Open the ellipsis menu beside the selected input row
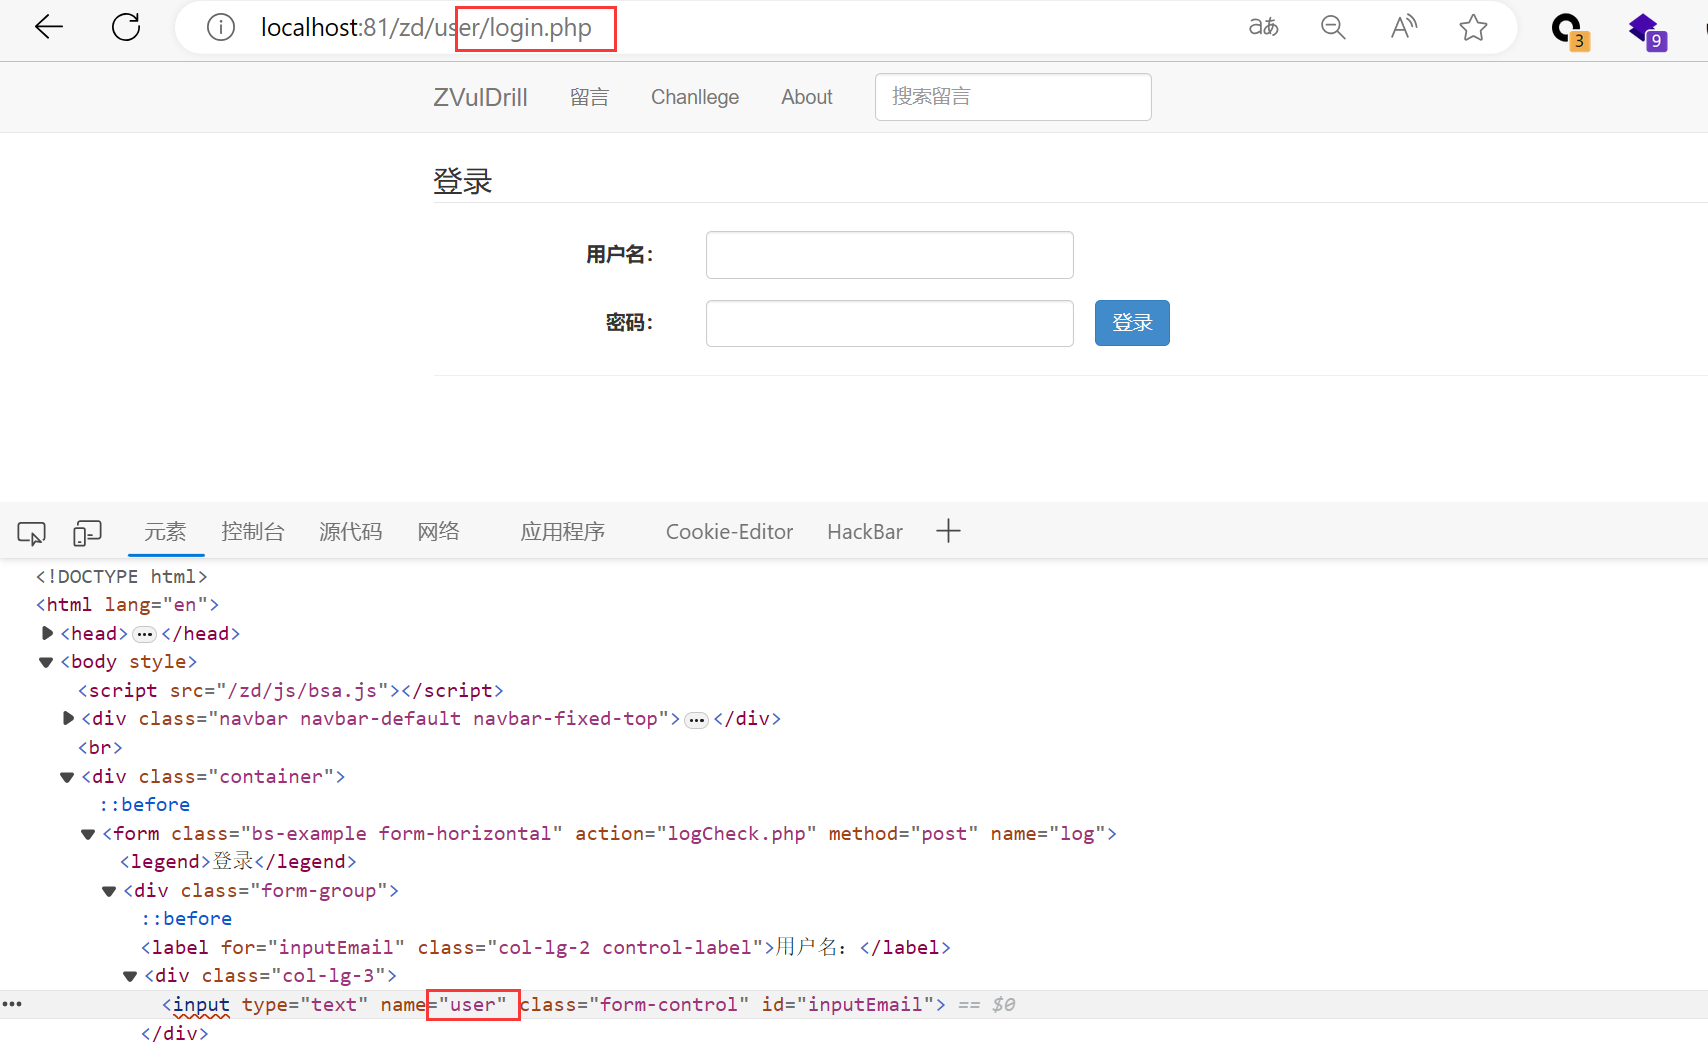This screenshot has width=1708, height=1053. point(12,1004)
